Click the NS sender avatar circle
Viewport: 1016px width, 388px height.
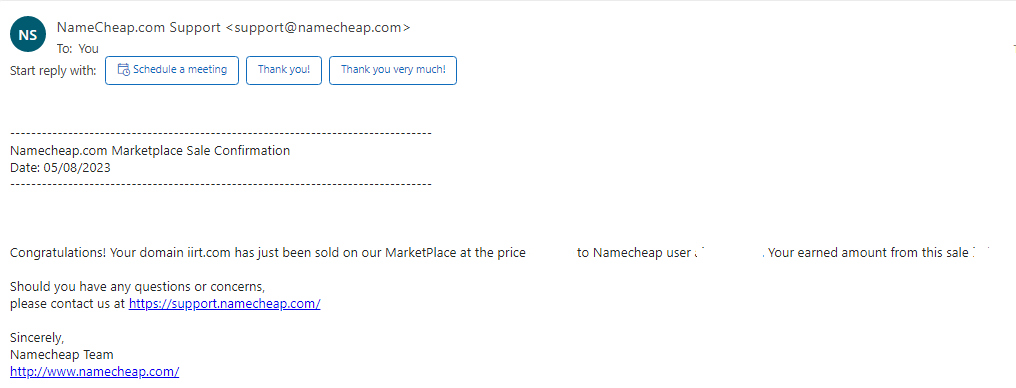(x=28, y=36)
